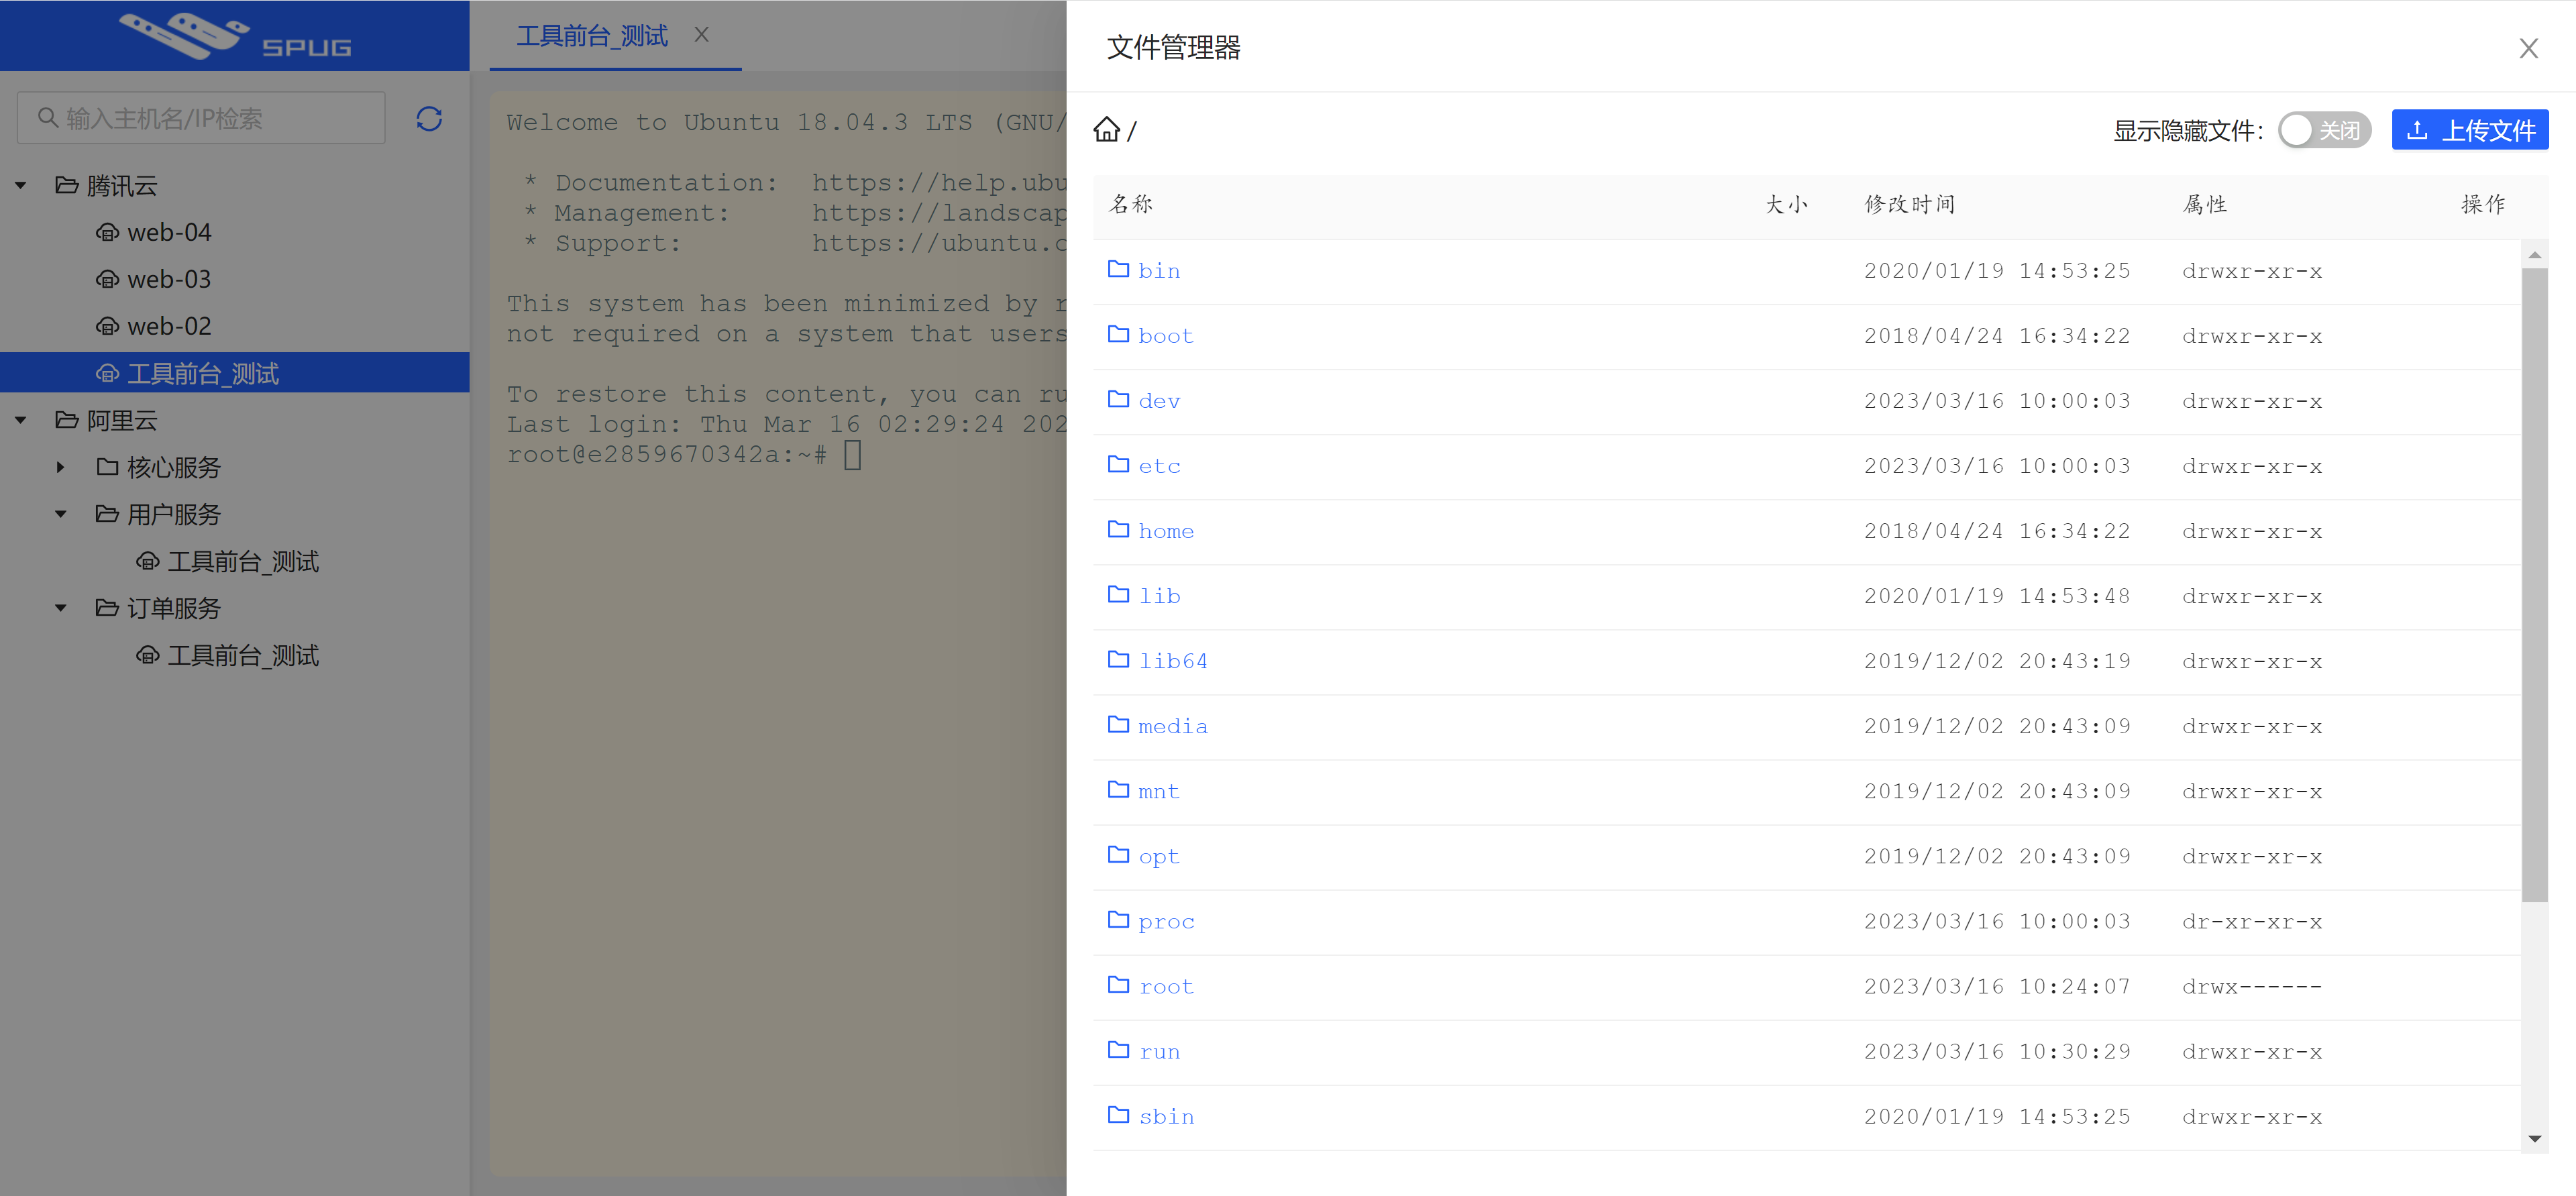Click the file list scrollbar down arrow

click(2534, 1139)
